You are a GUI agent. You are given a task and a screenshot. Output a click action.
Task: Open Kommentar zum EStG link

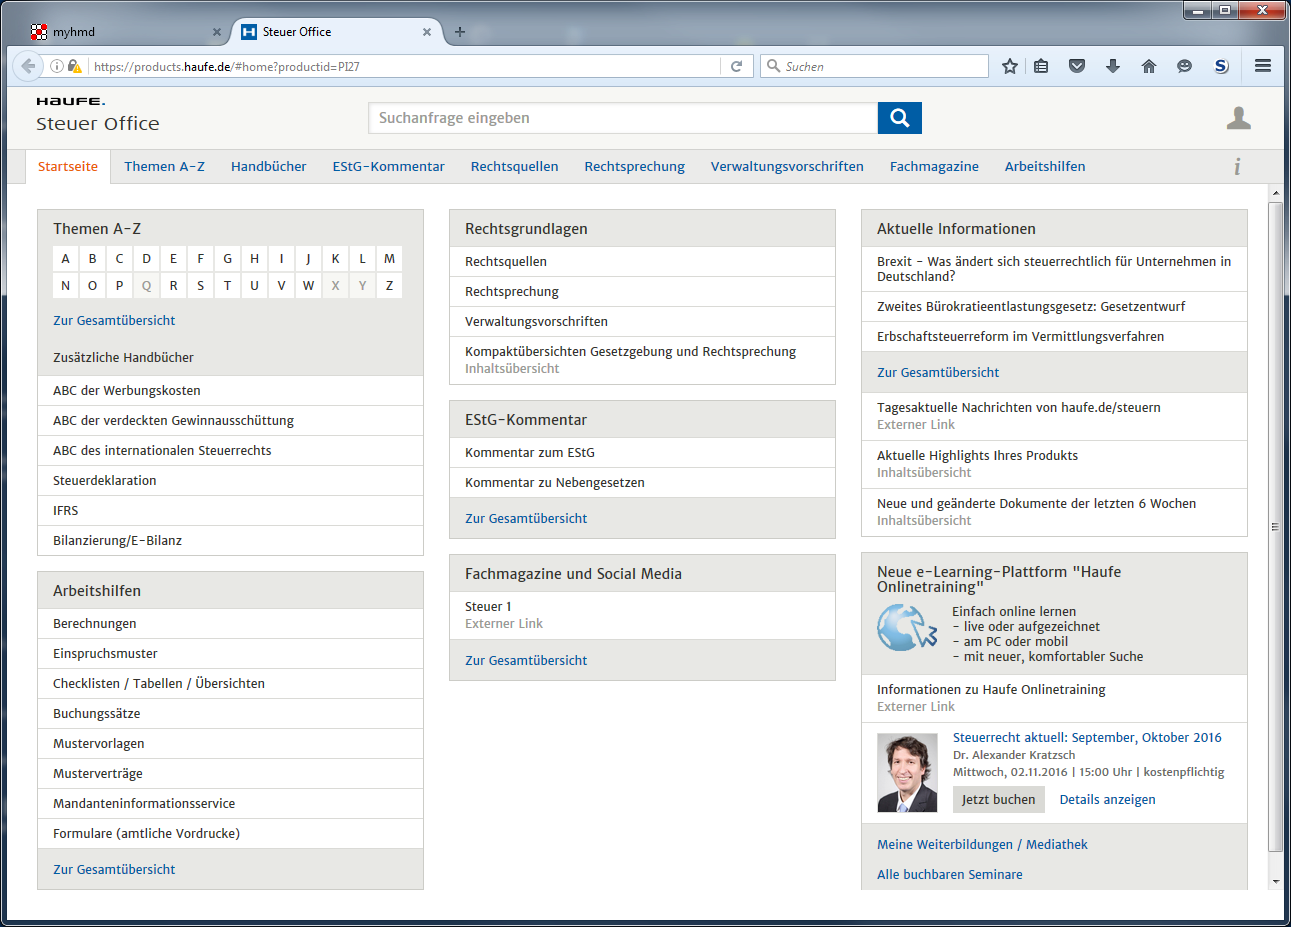pyautogui.click(x=530, y=453)
